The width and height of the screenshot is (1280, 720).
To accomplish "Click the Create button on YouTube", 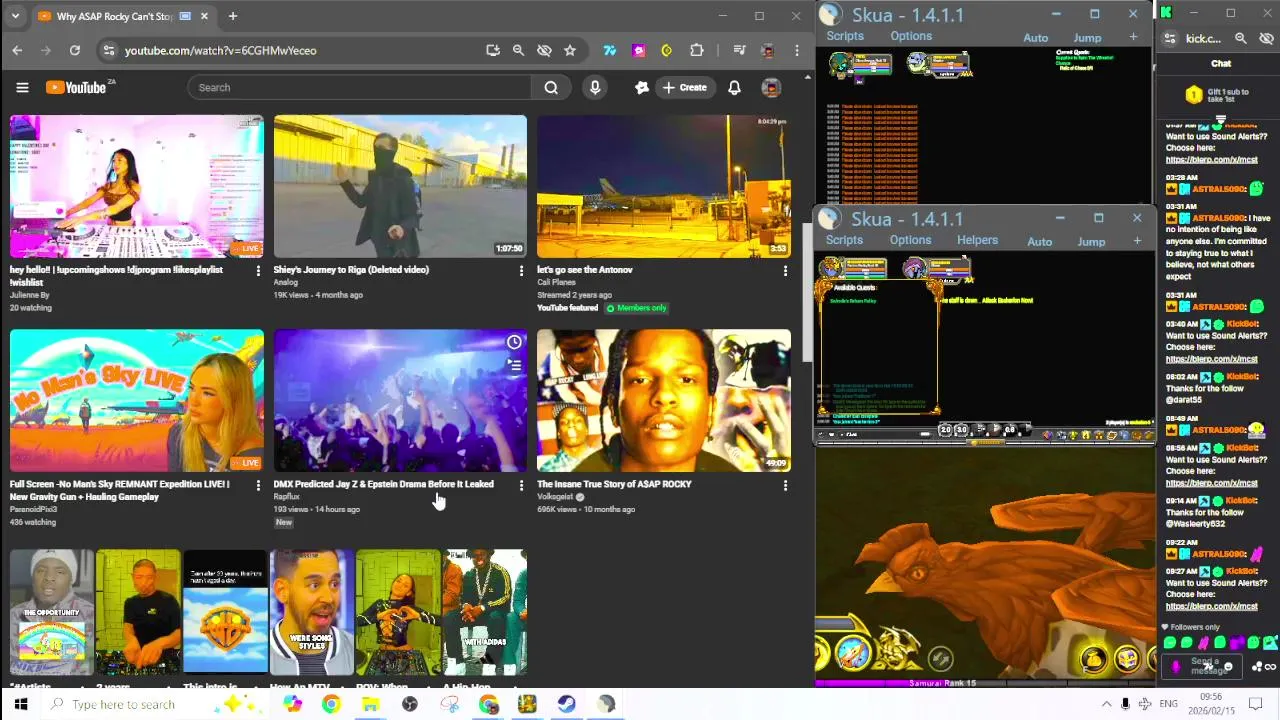I will 684,87.
